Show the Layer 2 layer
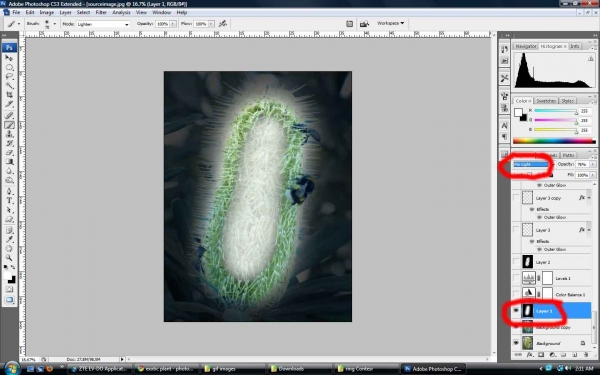The height and width of the screenshot is (375, 600). [516, 262]
